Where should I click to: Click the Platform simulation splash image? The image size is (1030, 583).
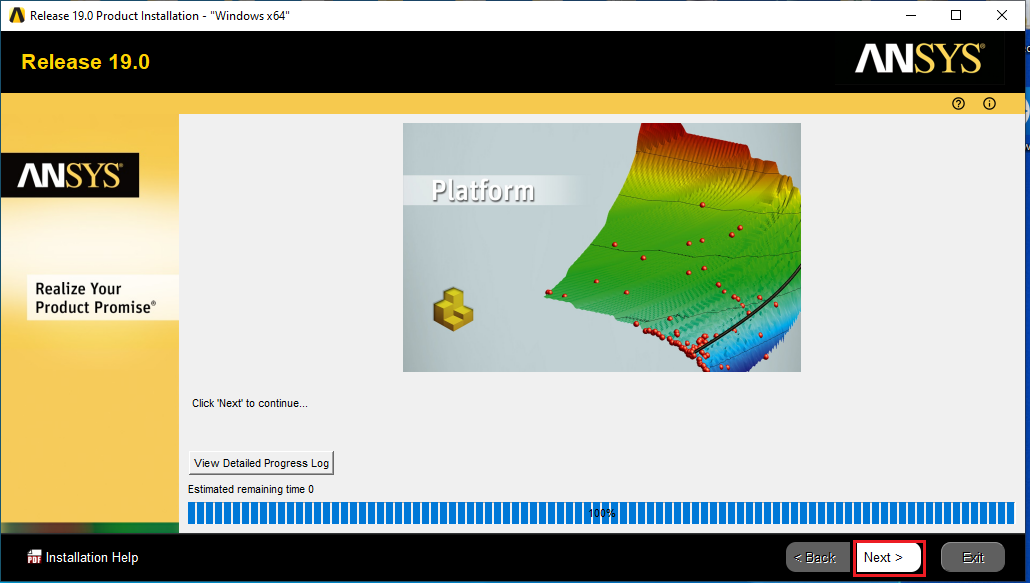(602, 248)
